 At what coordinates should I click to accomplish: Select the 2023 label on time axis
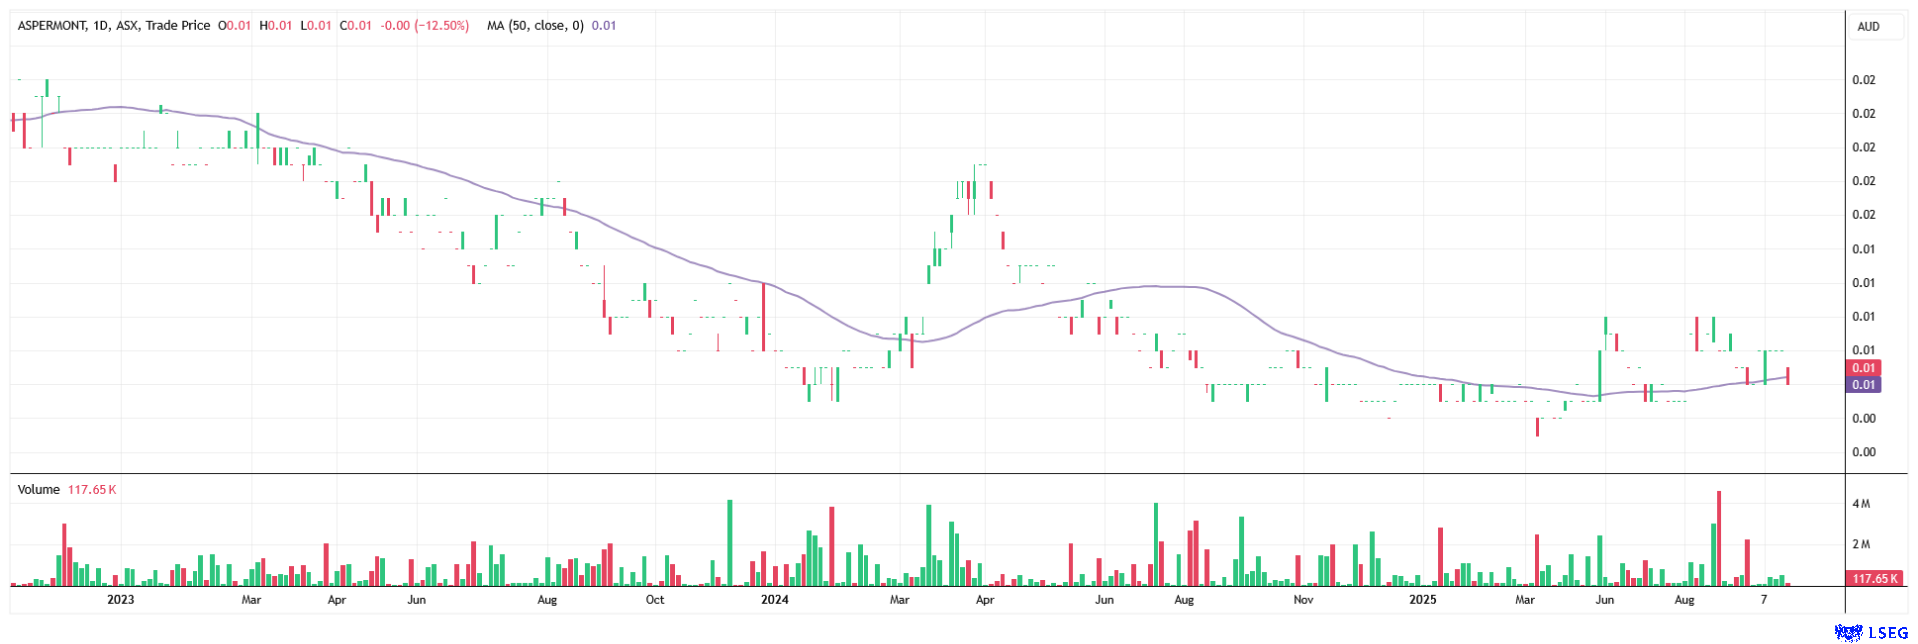(120, 600)
